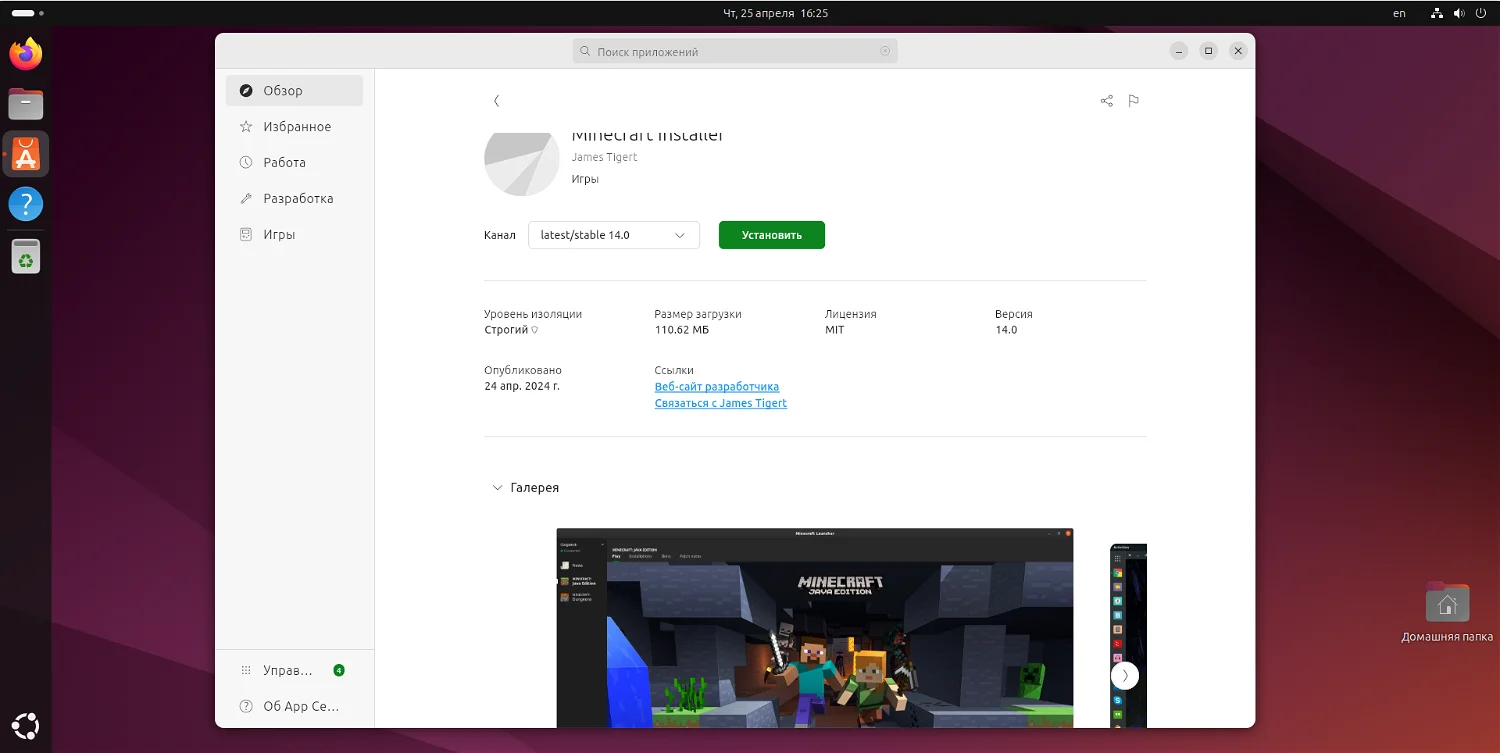Show applications via Ubuntu logo button
Viewport: 1500px width, 753px height.
coord(26,726)
